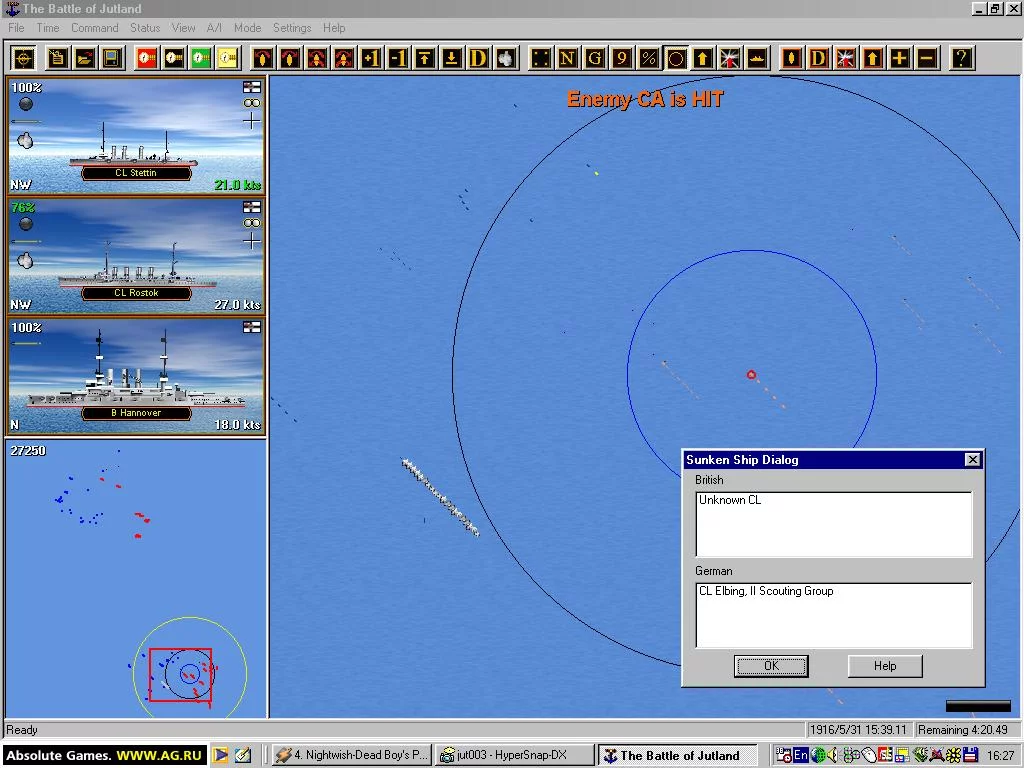
Task: Click the 16:27 system clock
Action: (1000, 756)
